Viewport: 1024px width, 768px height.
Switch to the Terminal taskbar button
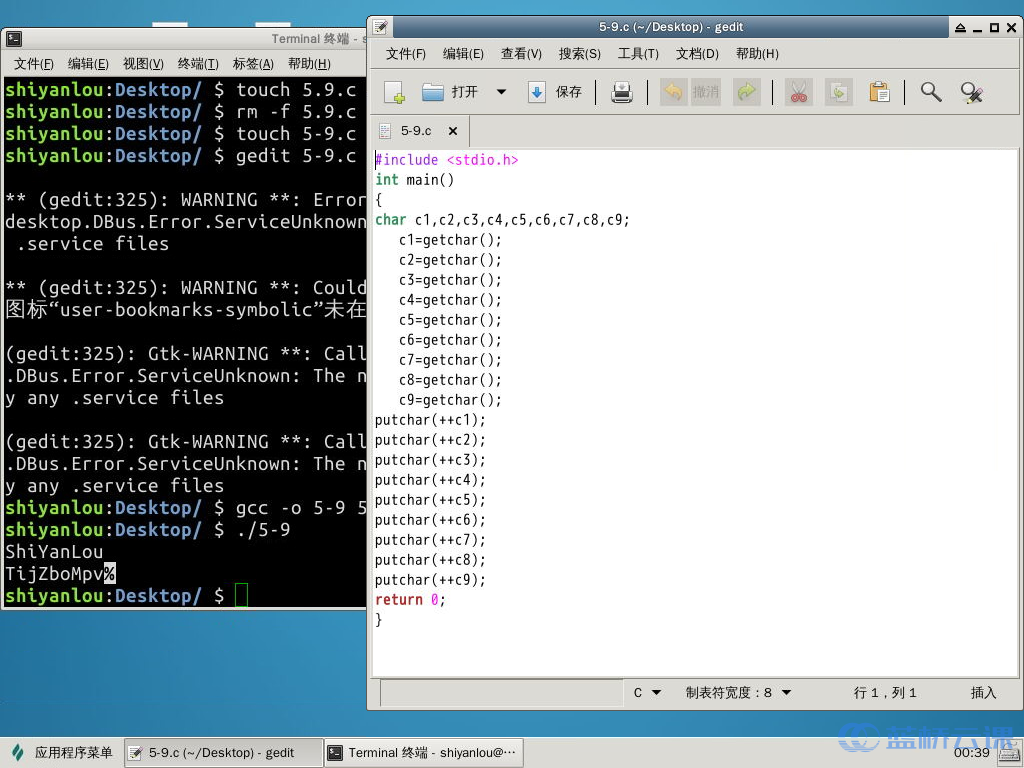(424, 752)
